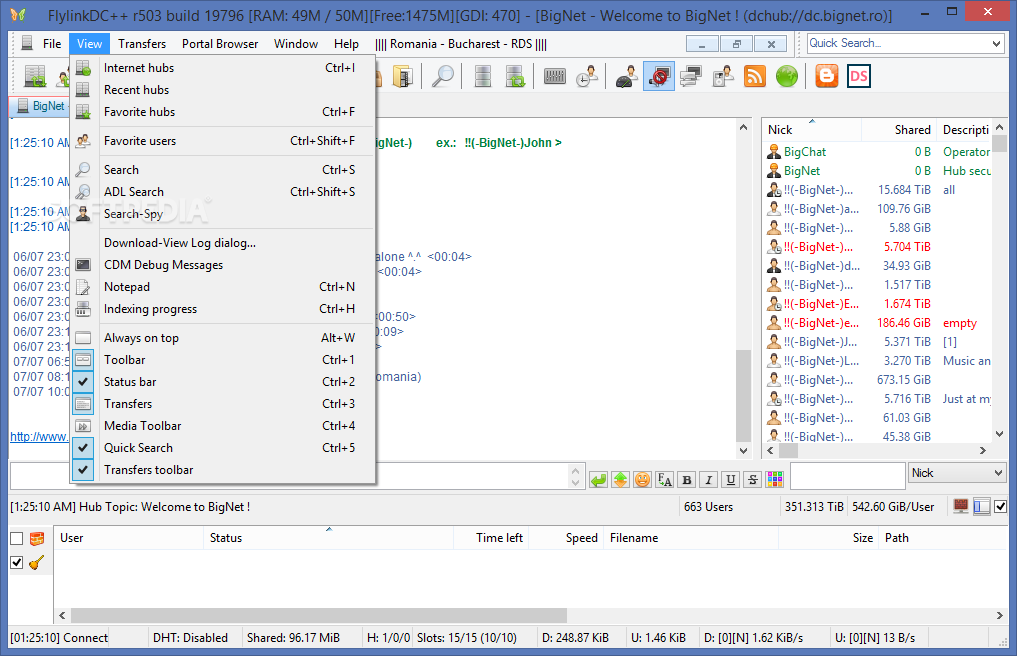Toggle the Media Toolbar option
This screenshot has height=656, width=1017.
(x=223, y=426)
